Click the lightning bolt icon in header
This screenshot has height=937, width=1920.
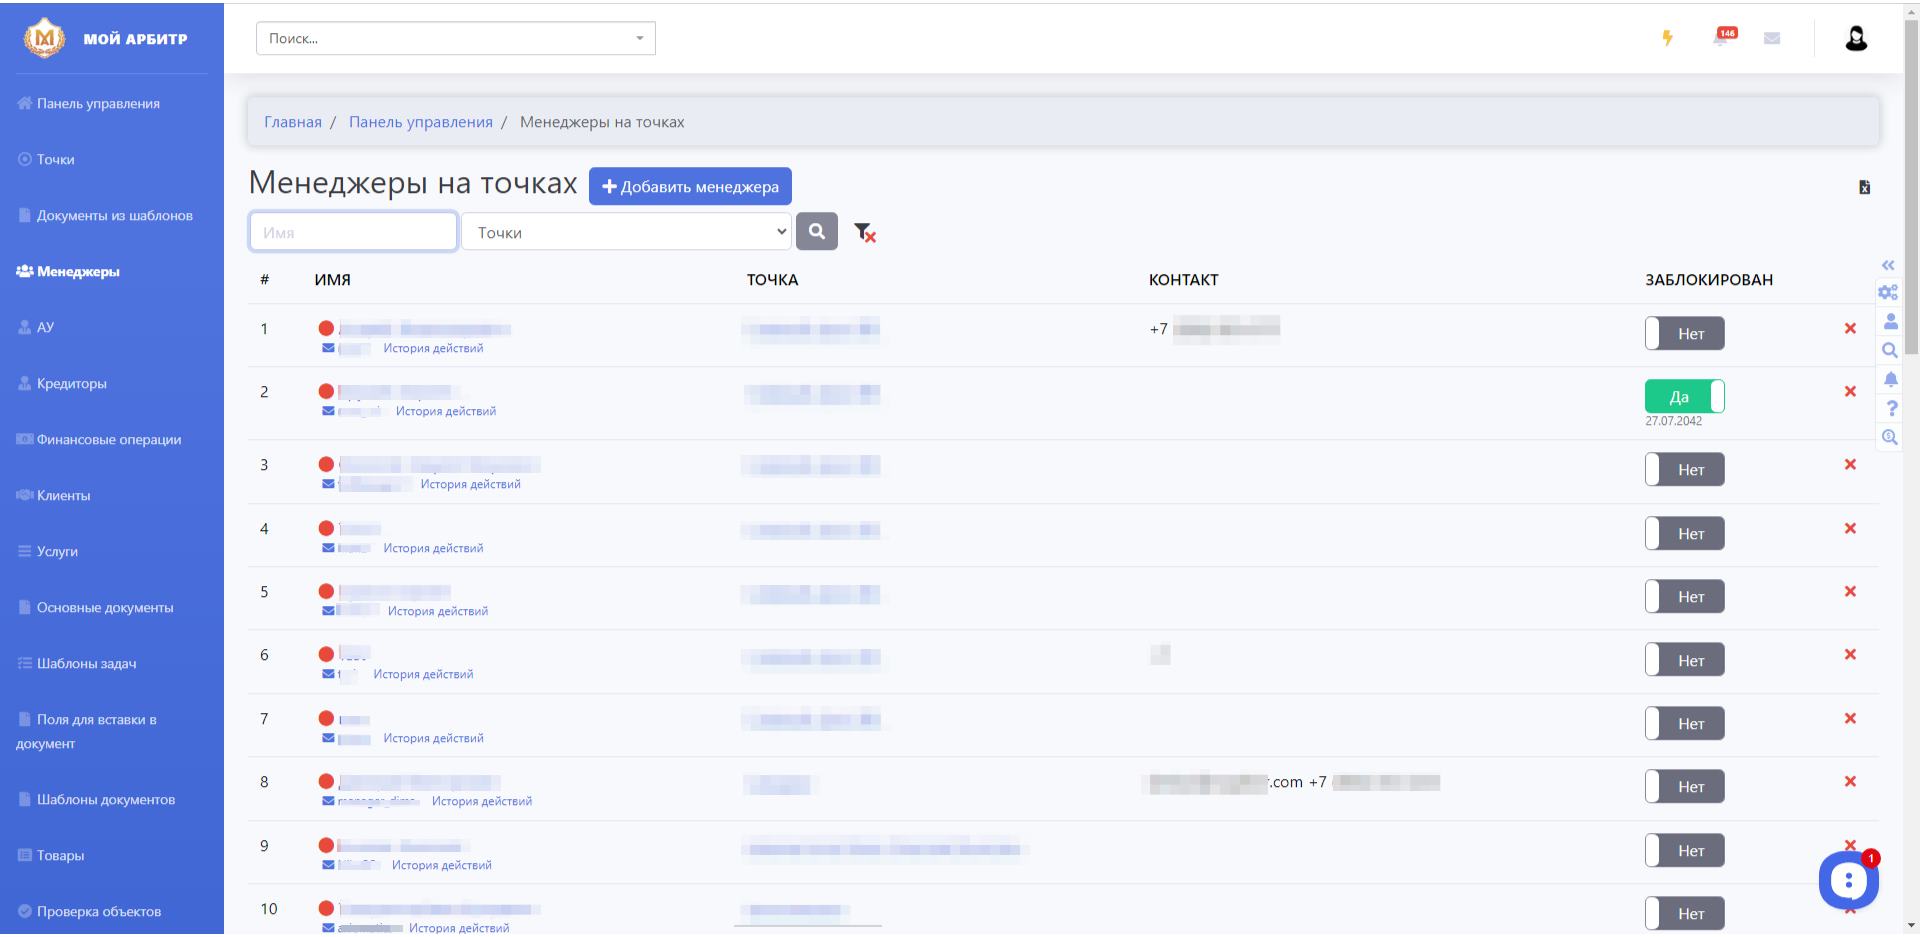pyautogui.click(x=1667, y=38)
